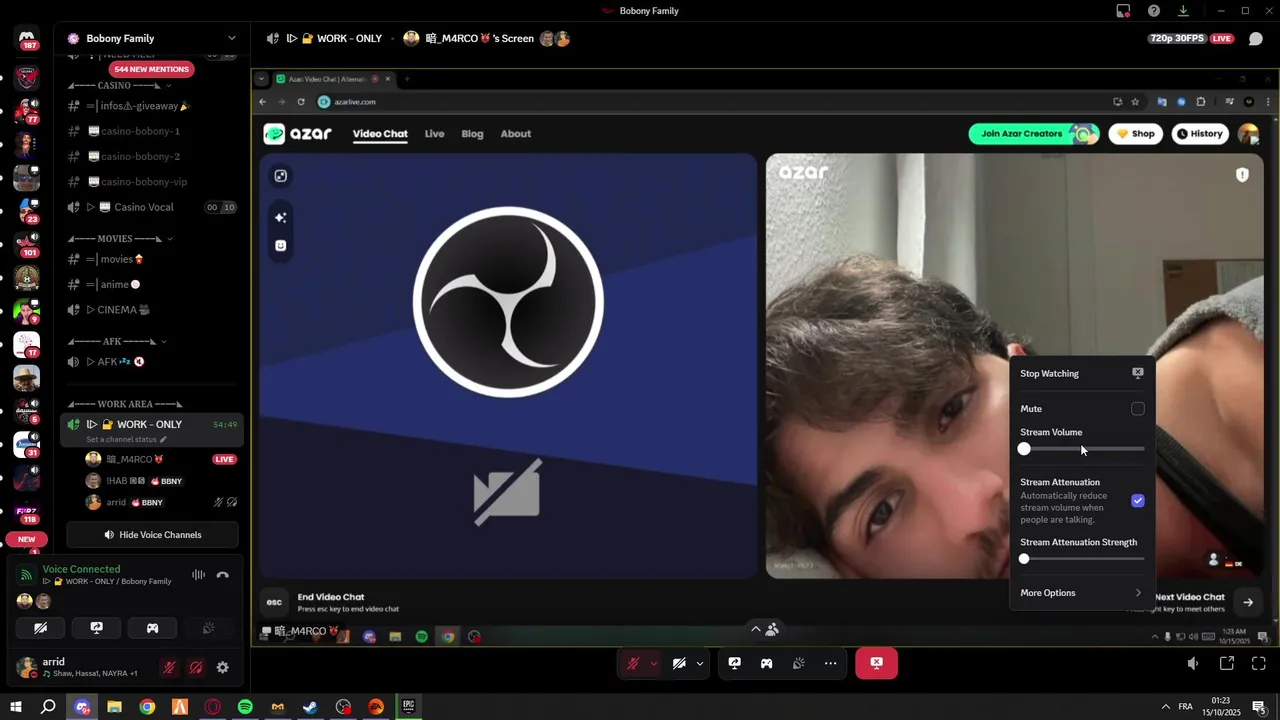Open Epic Games launcher from taskbar
The image size is (1280, 720).
[x=408, y=707]
